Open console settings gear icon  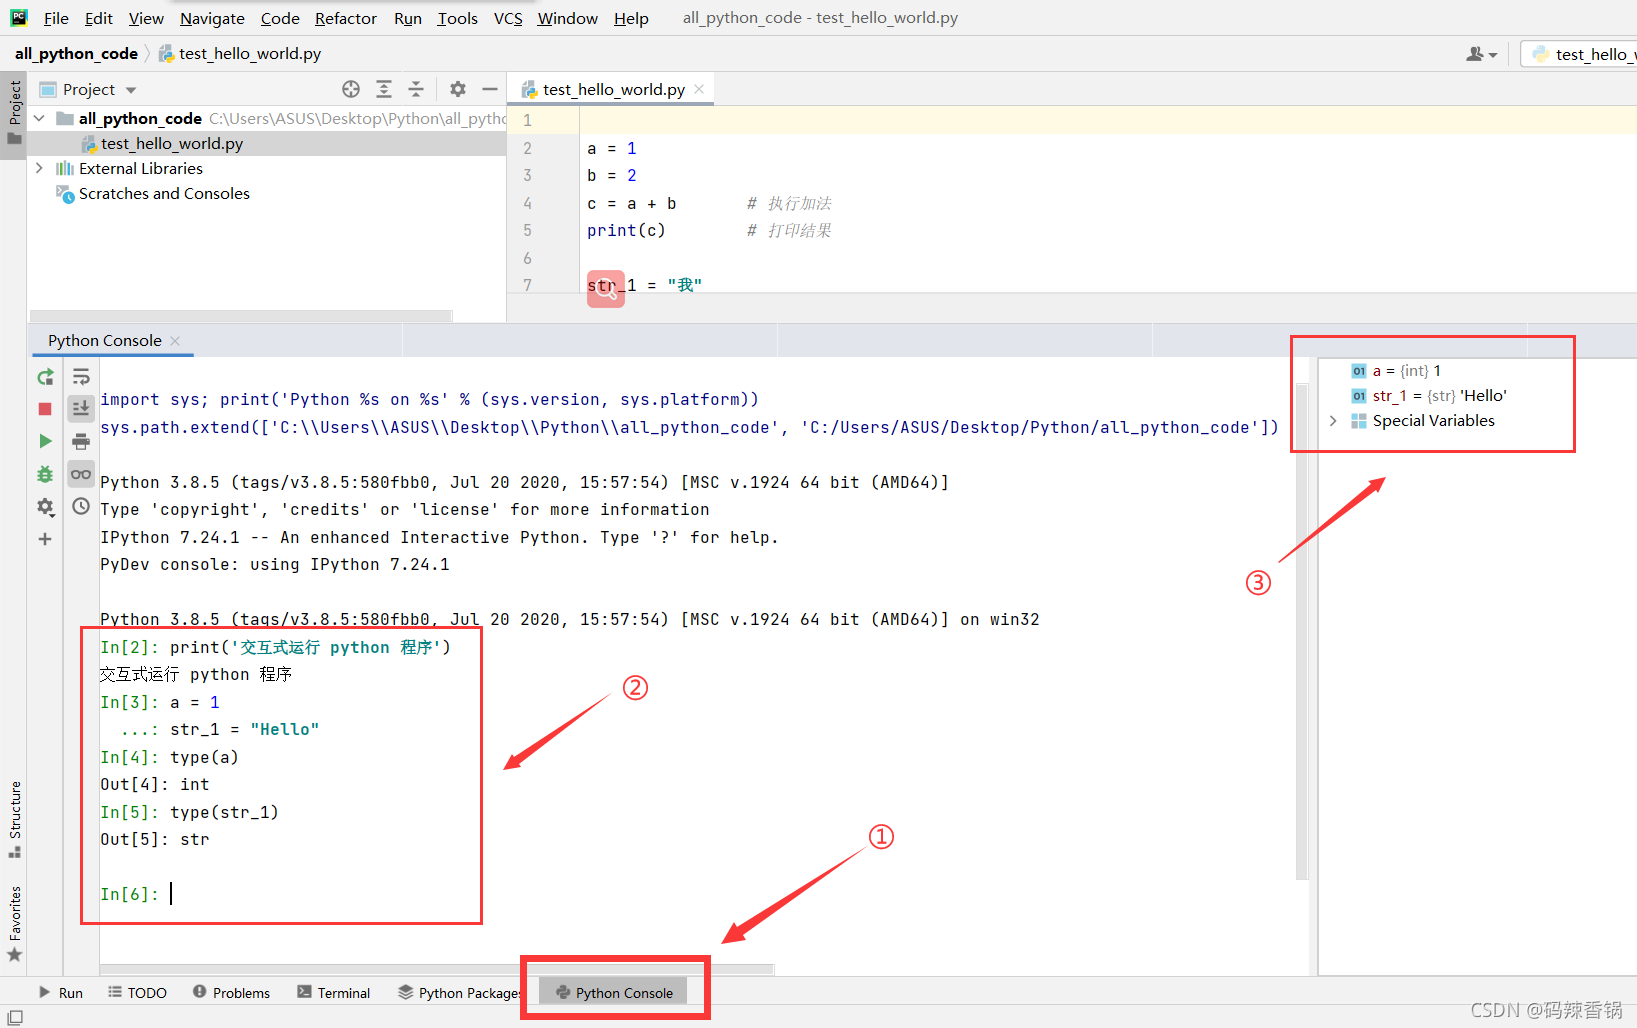[x=45, y=507]
